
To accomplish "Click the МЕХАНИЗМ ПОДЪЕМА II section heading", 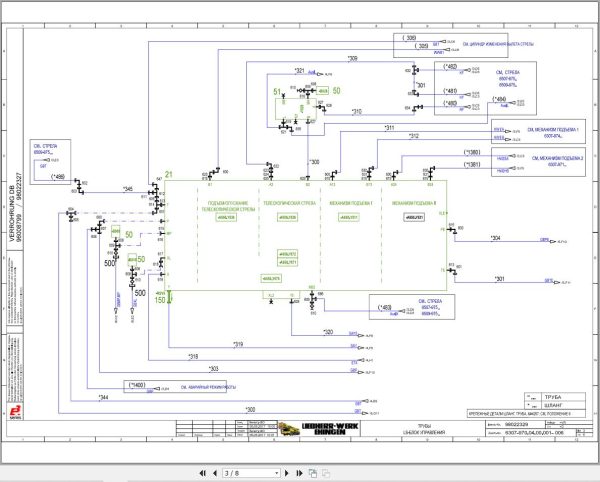I will coord(414,203).
